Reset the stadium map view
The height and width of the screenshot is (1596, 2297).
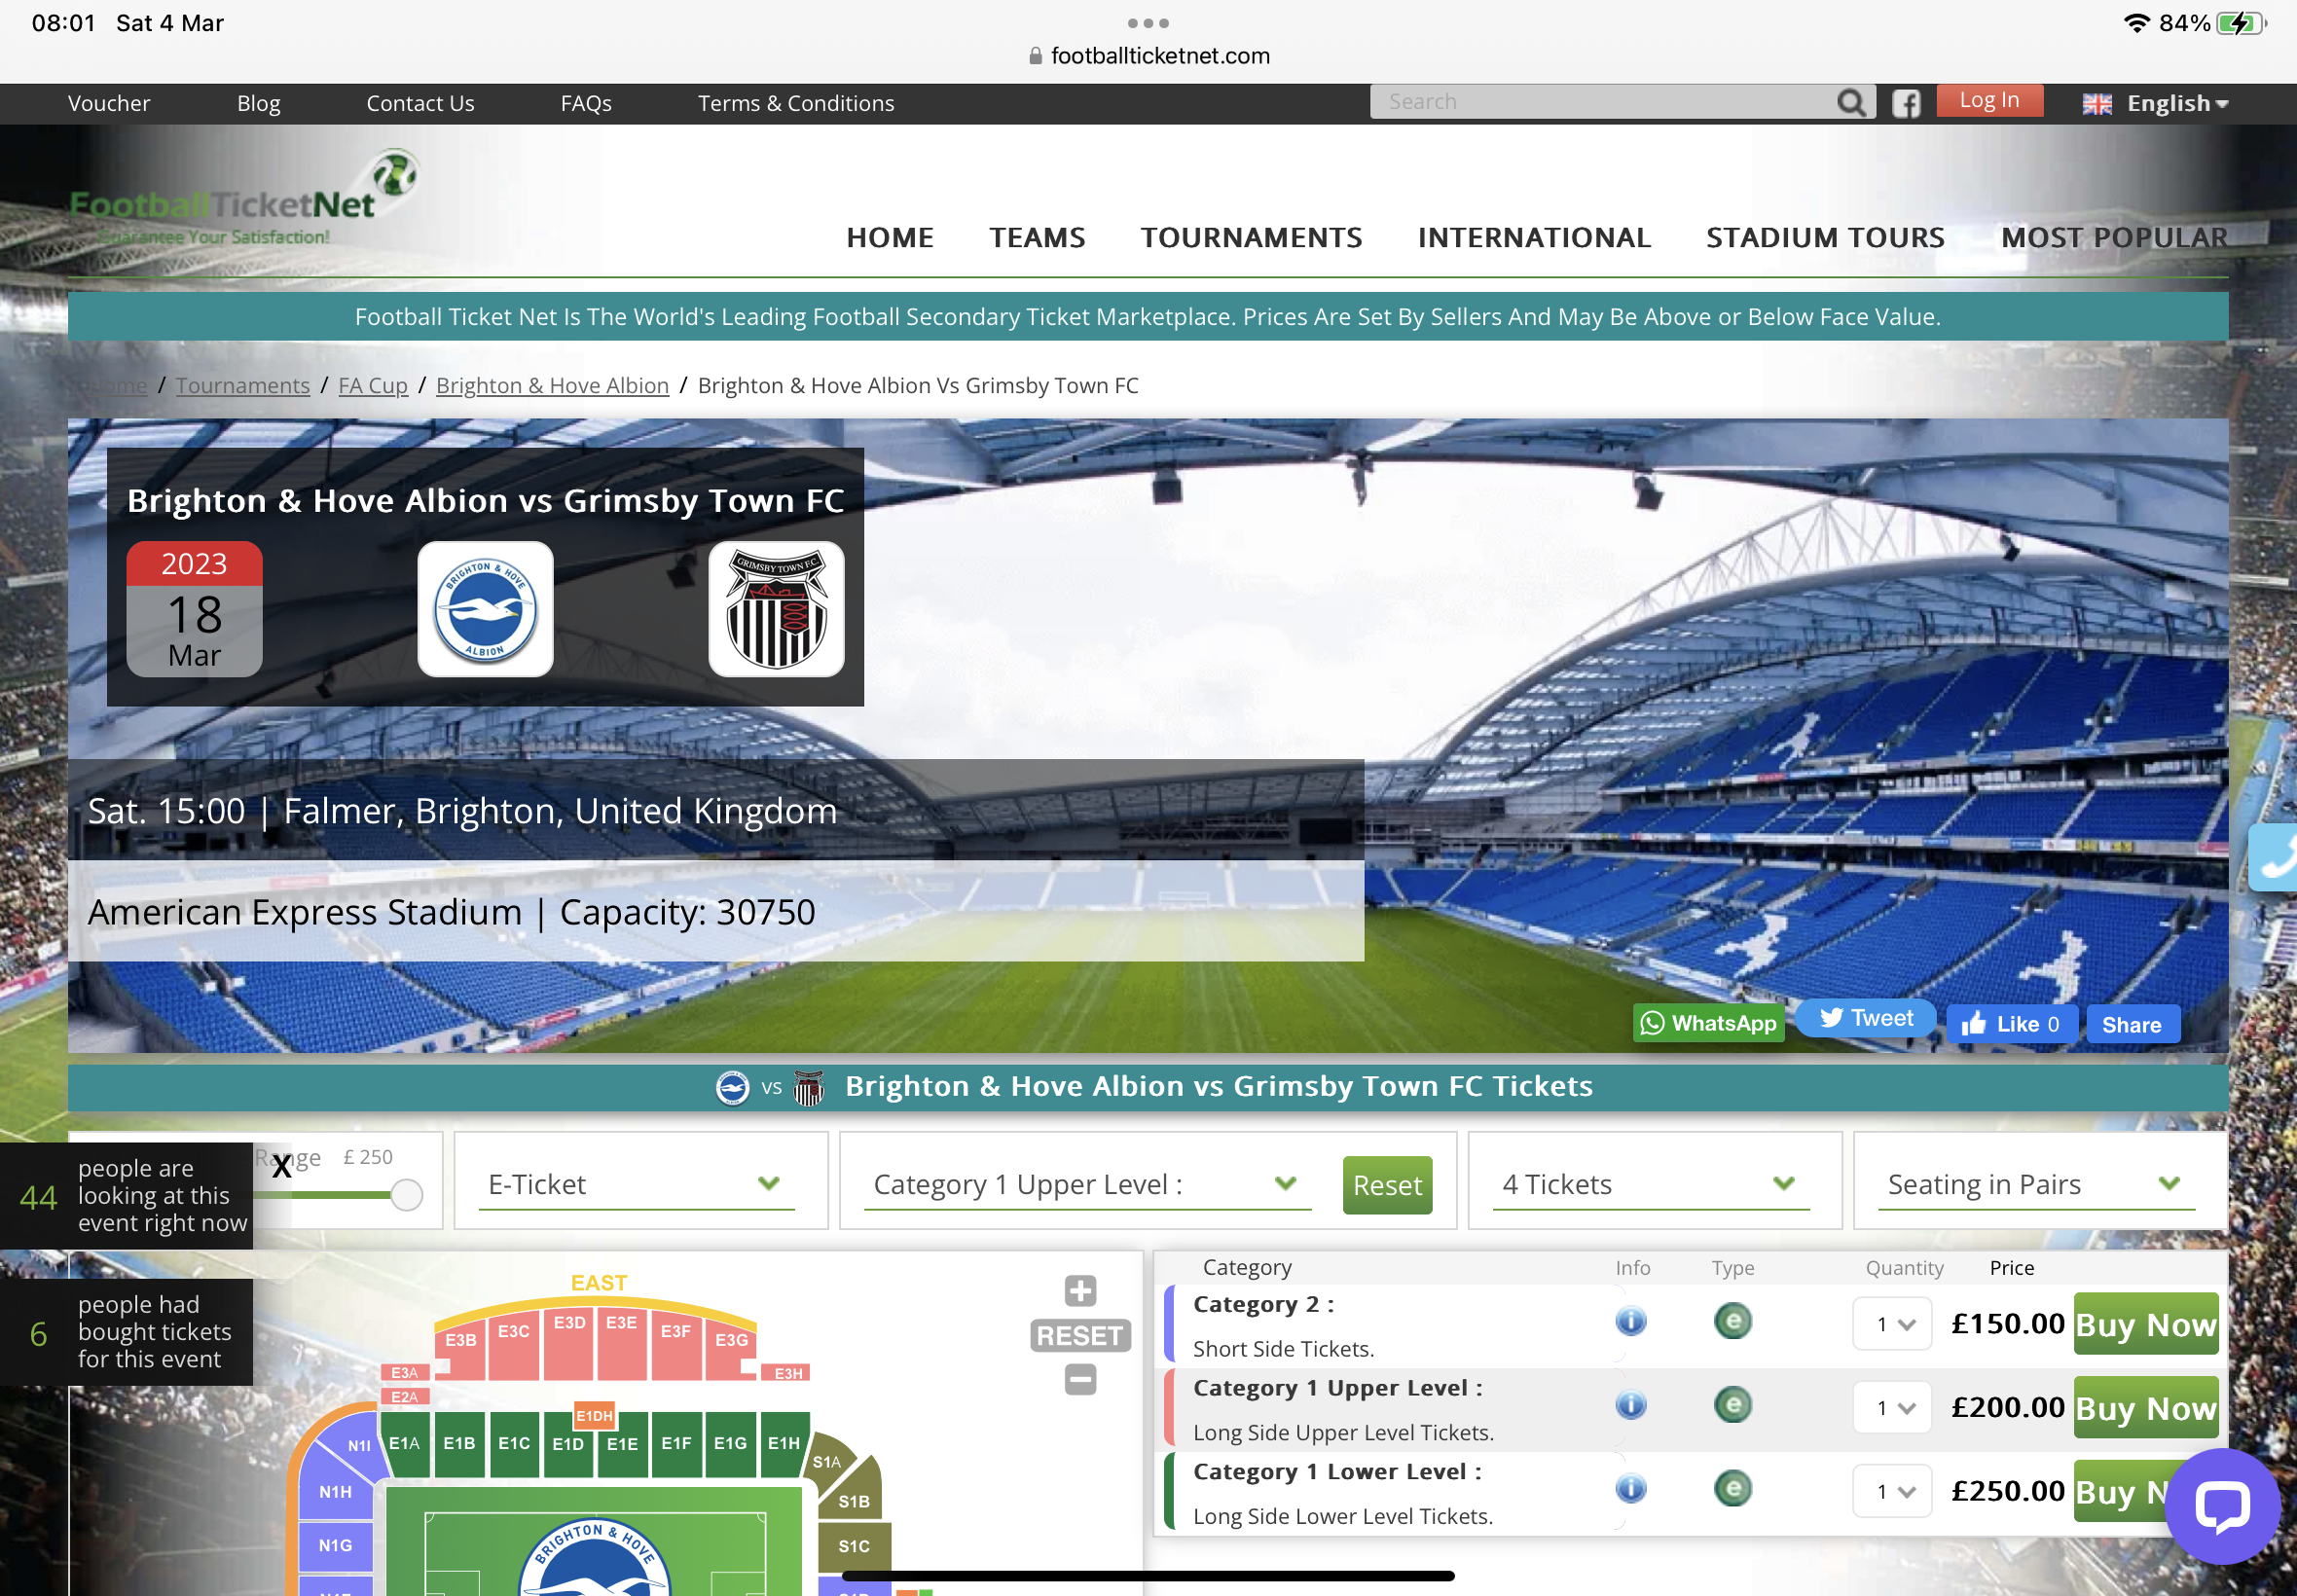coord(1080,1336)
